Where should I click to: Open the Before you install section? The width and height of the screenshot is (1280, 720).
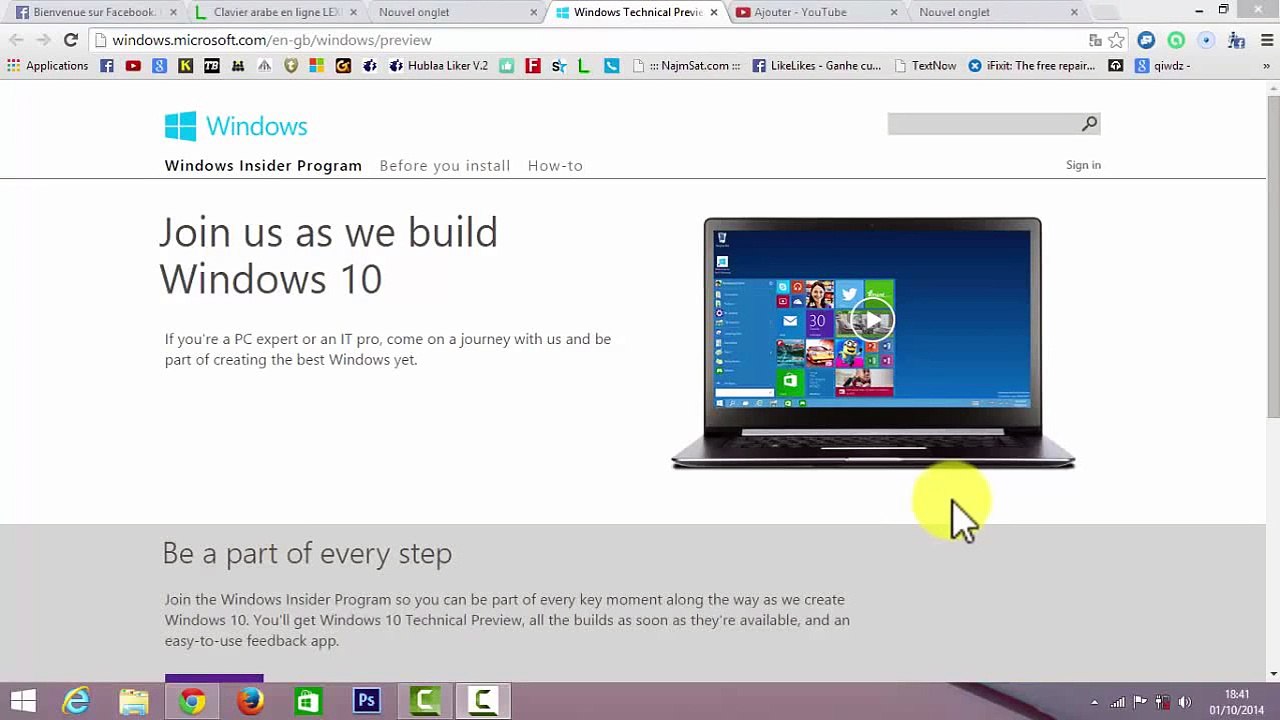(445, 166)
